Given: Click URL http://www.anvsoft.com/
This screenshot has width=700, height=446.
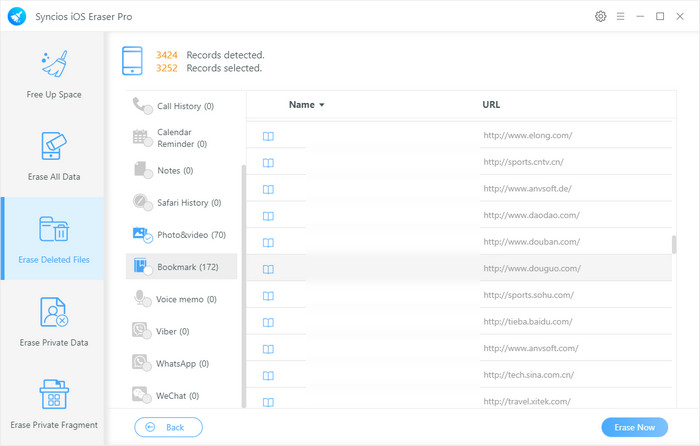Looking at the screenshot, I should 531,348.
